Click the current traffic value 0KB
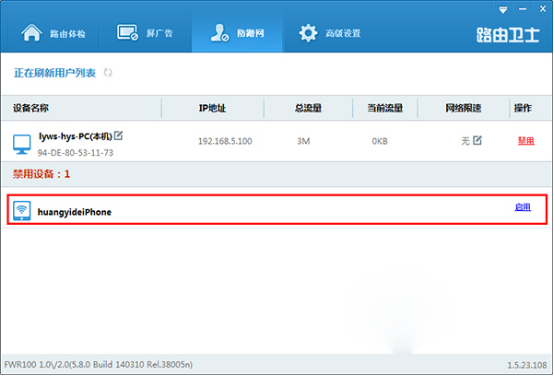 pyautogui.click(x=379, y=141)
